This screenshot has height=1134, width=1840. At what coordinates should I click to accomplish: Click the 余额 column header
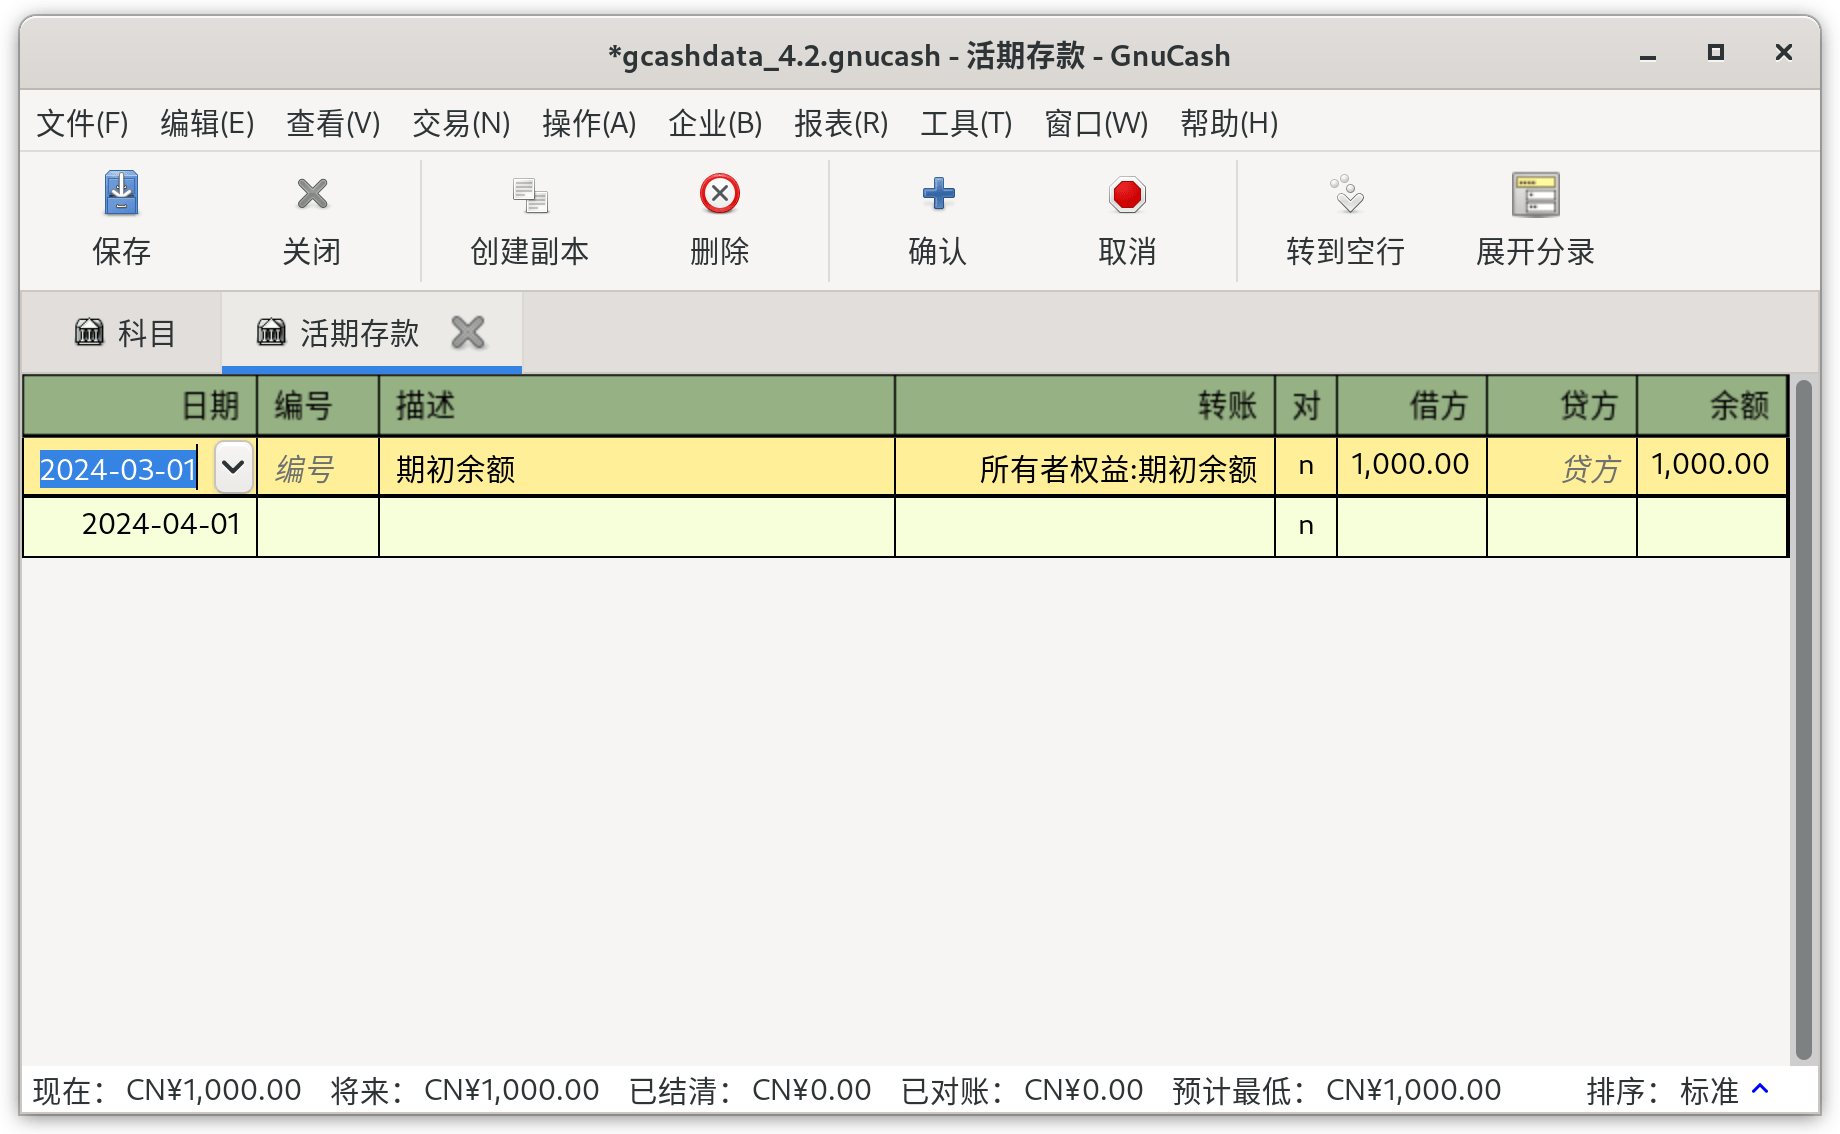pyautogui.click(x=1712, y=406)
